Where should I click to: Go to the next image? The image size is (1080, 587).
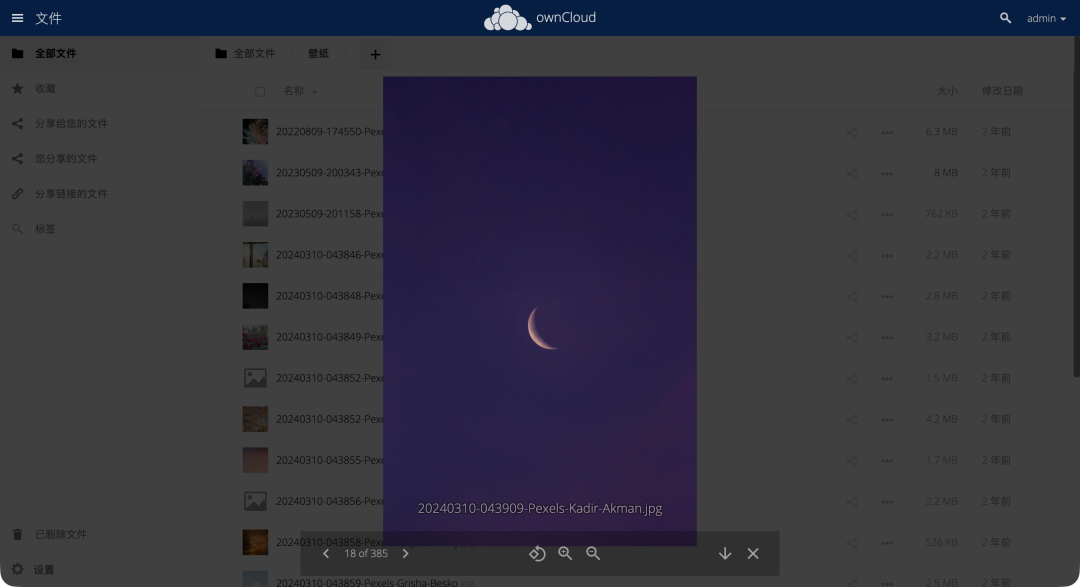click(x=405, y=554)
